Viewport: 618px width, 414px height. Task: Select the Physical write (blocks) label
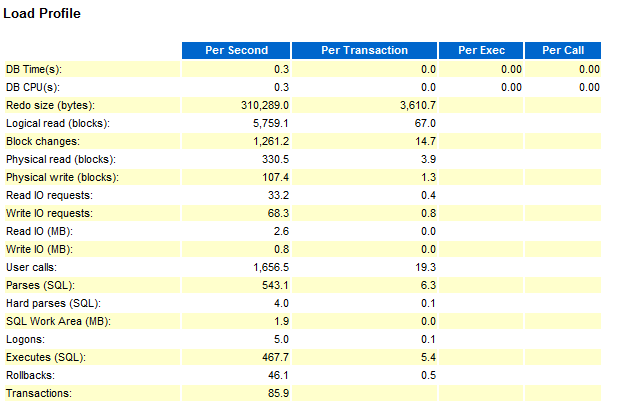coord(62,178)
